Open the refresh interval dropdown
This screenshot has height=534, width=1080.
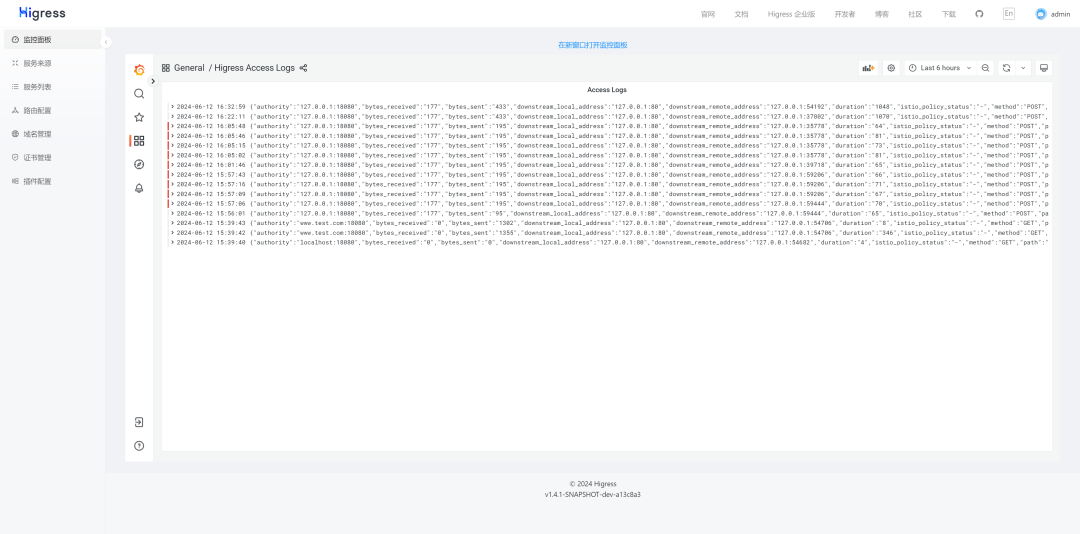coord(1023,68)
